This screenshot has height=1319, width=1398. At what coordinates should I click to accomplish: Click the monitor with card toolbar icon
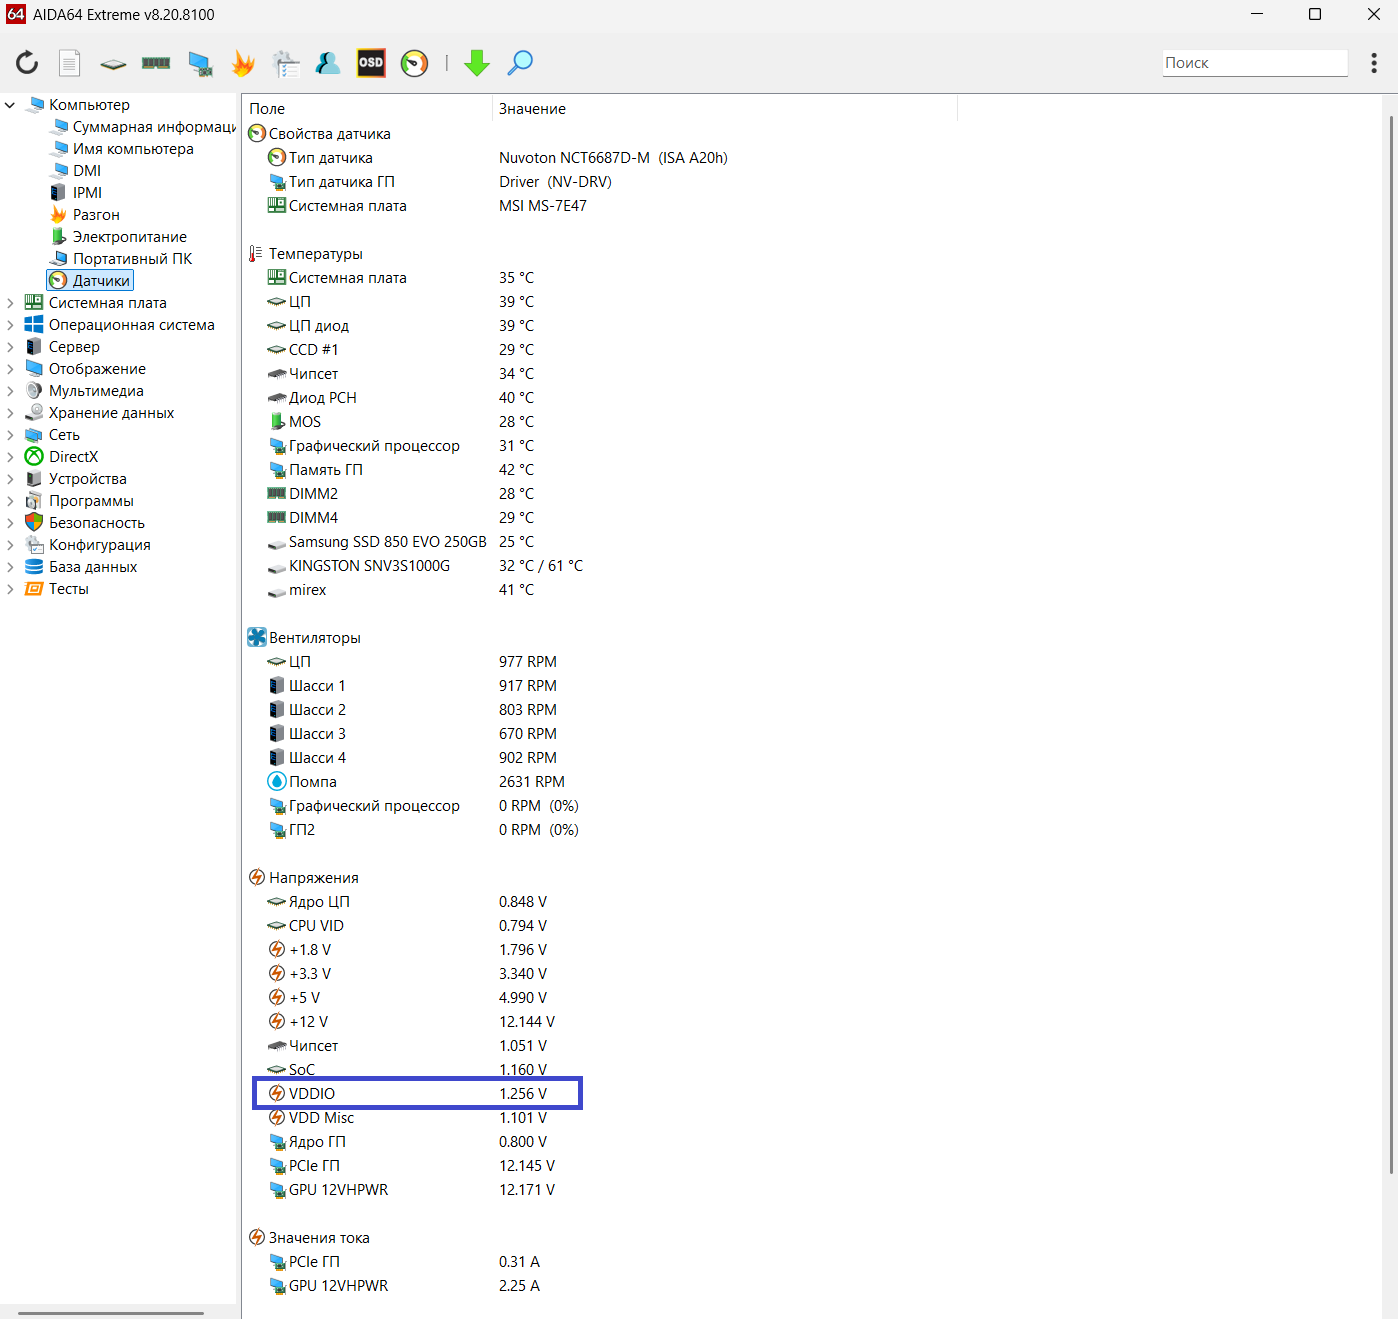200,64
